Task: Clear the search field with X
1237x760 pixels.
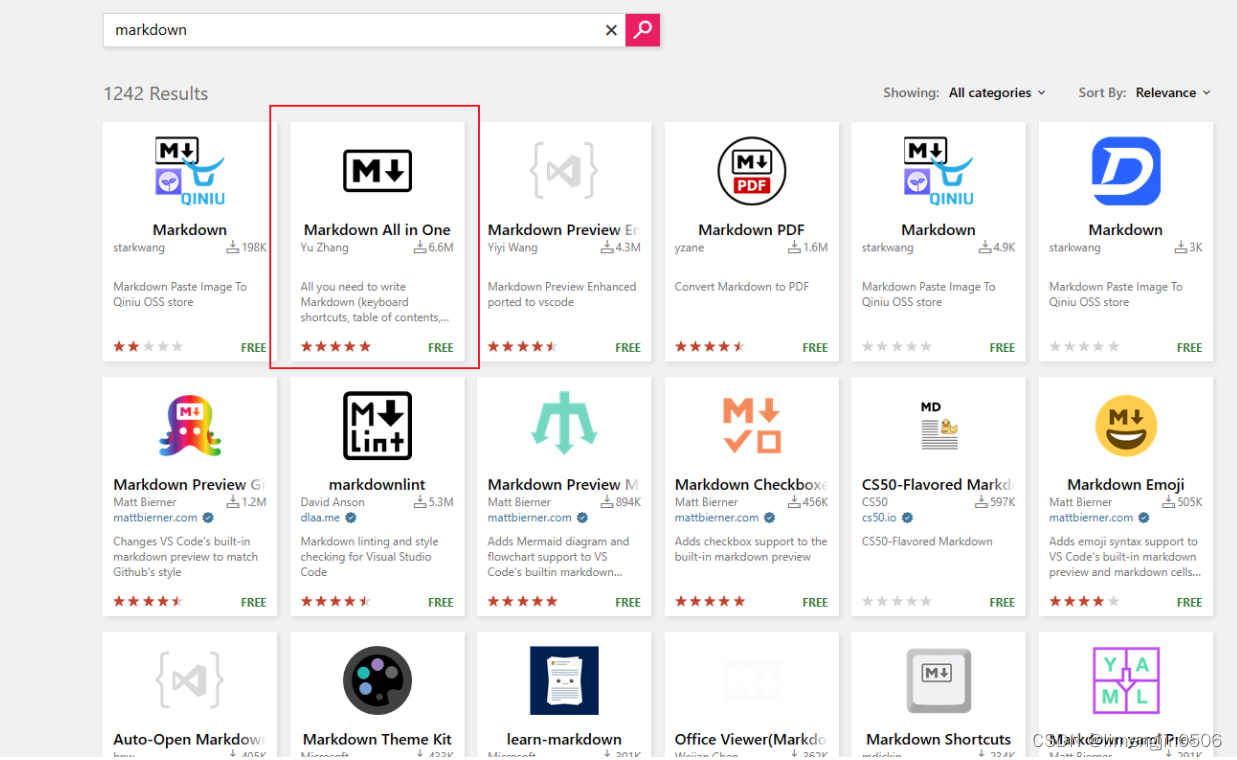Action: click(611, 30)
